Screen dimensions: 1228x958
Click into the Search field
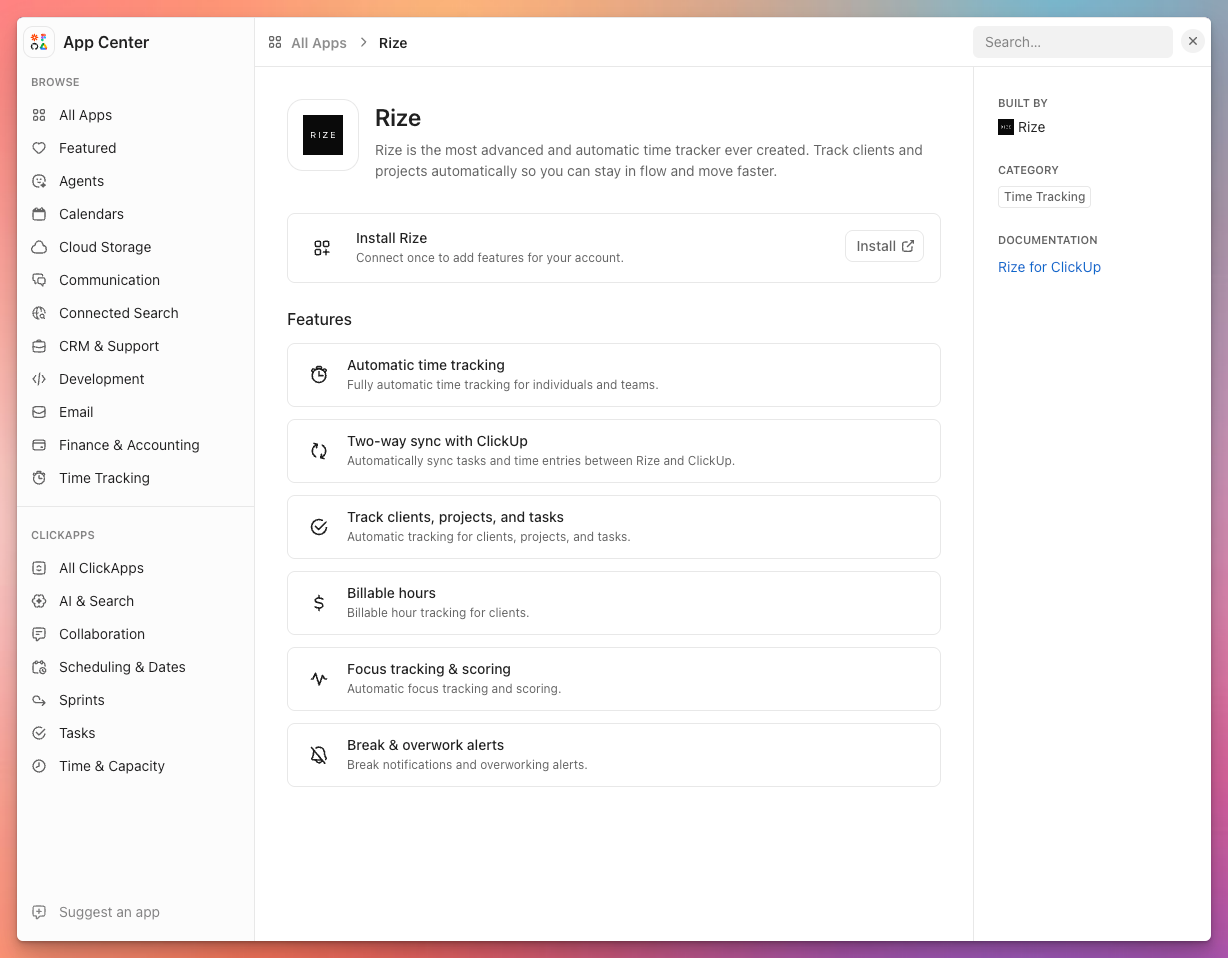tap(1072, 42)
